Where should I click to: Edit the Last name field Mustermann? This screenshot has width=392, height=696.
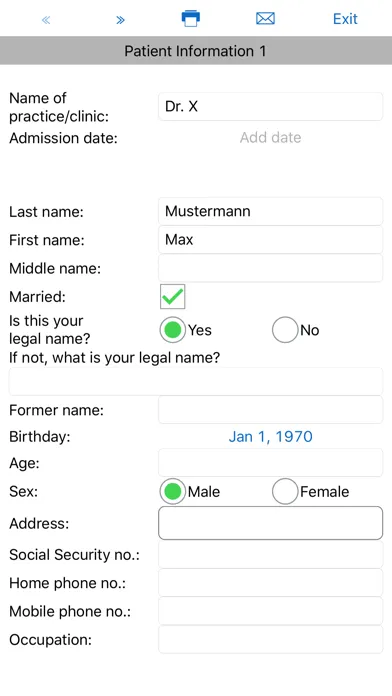click(270, 211)
